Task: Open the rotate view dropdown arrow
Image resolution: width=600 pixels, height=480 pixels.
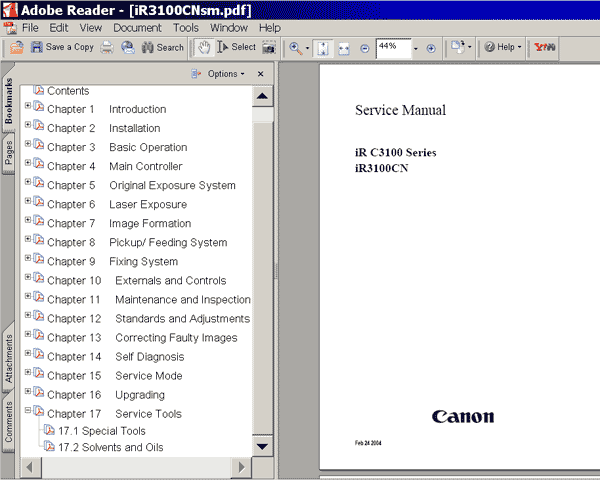Action: [470, 47]
